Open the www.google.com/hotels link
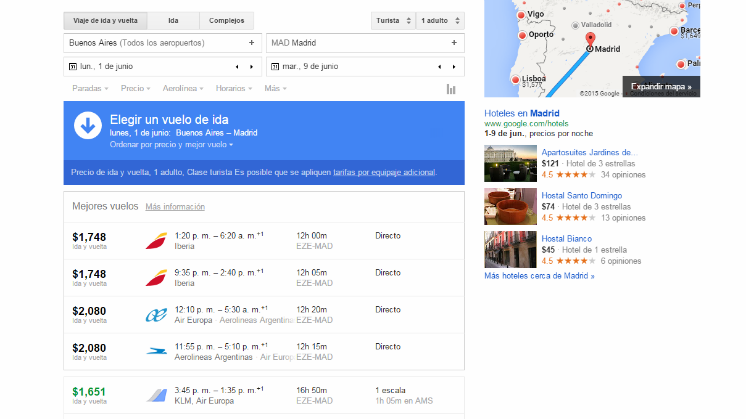 526,124
